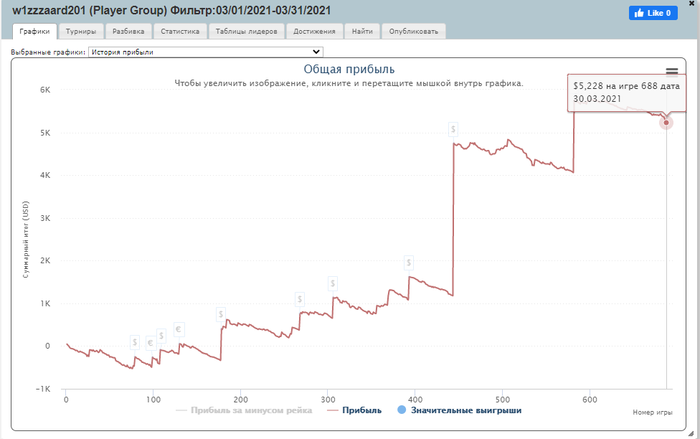Click the dollar win flag near 5K
Image resolution: width=700 pixels, height=439 pixels.
click(x=453, y=130)
